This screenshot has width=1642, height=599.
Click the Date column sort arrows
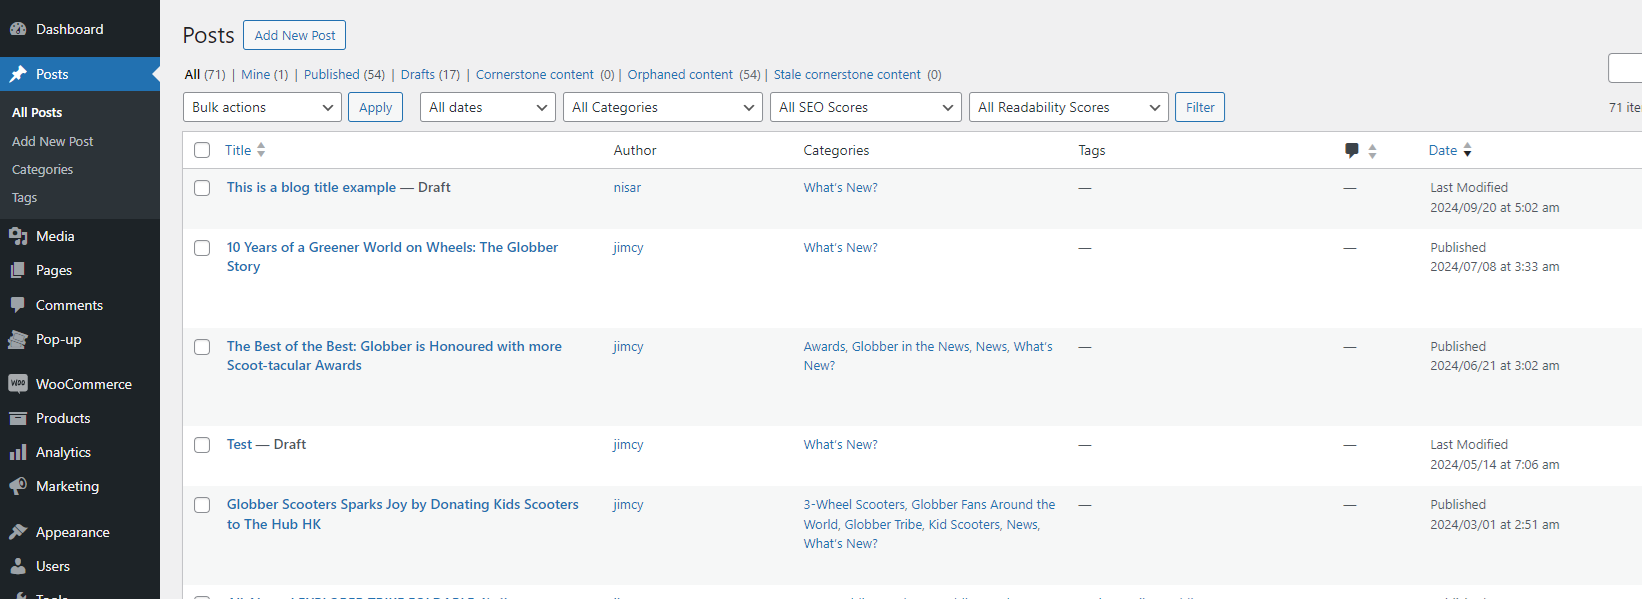click(x=1467, y=150)
